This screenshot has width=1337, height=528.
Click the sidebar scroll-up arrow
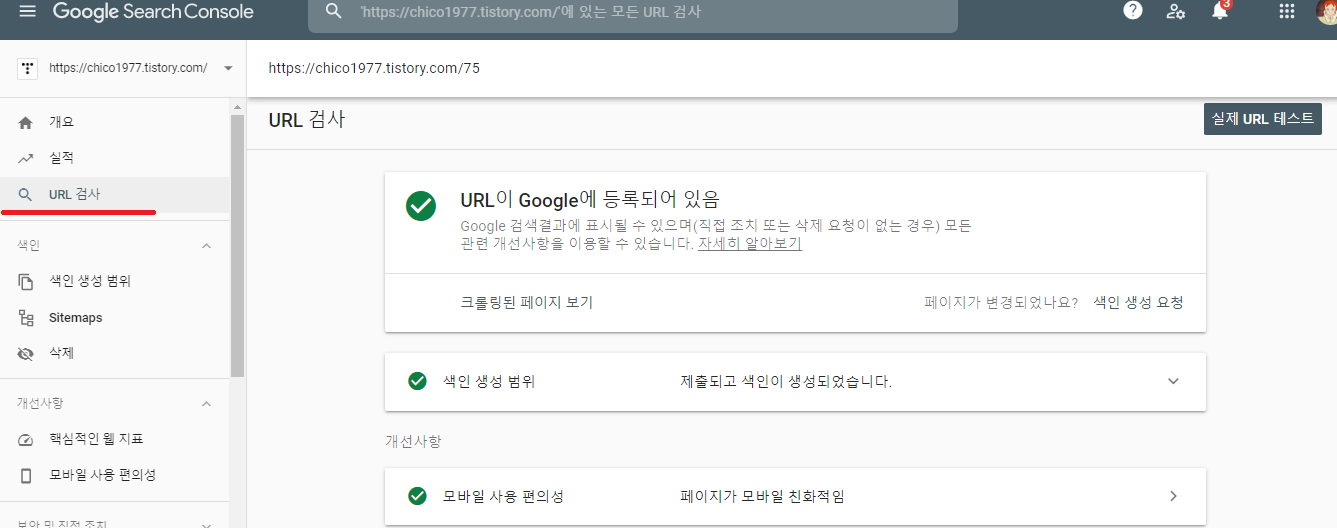[x=237, y=107]
